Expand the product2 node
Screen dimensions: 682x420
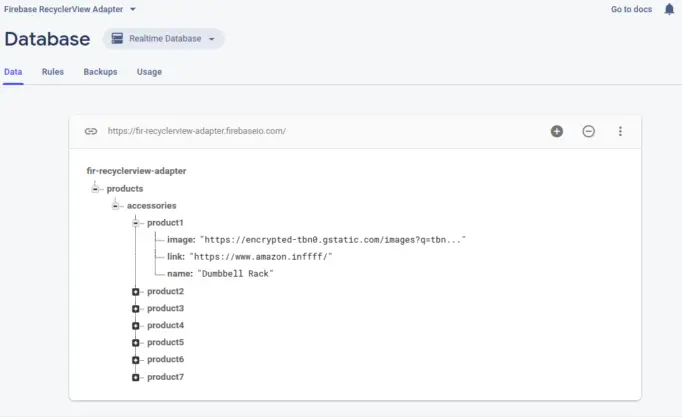136,292
